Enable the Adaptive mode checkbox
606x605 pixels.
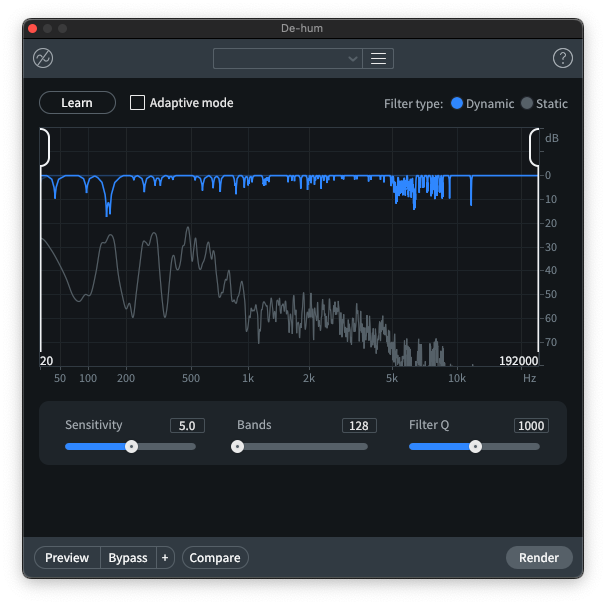pos(138,102)
